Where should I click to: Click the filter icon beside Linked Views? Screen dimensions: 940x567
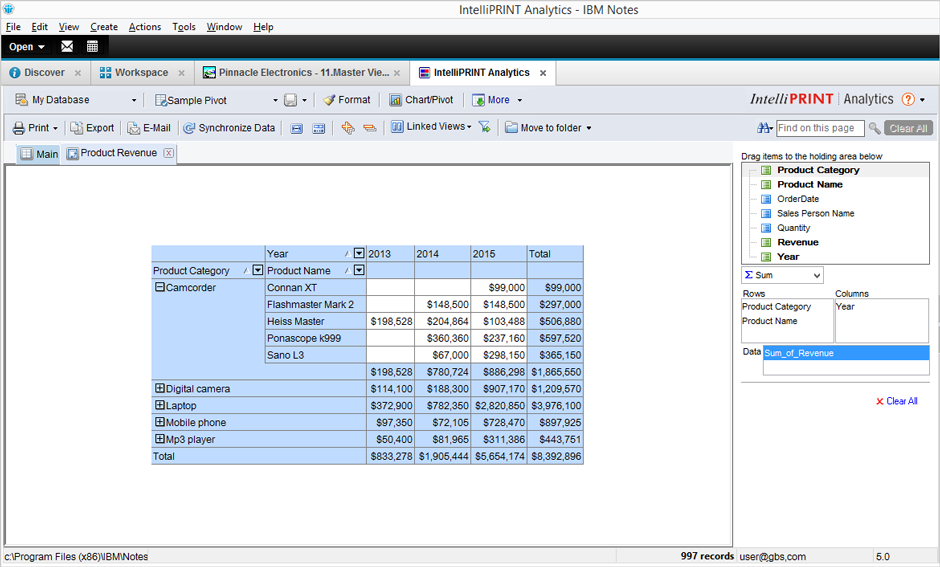click(485, 128)
